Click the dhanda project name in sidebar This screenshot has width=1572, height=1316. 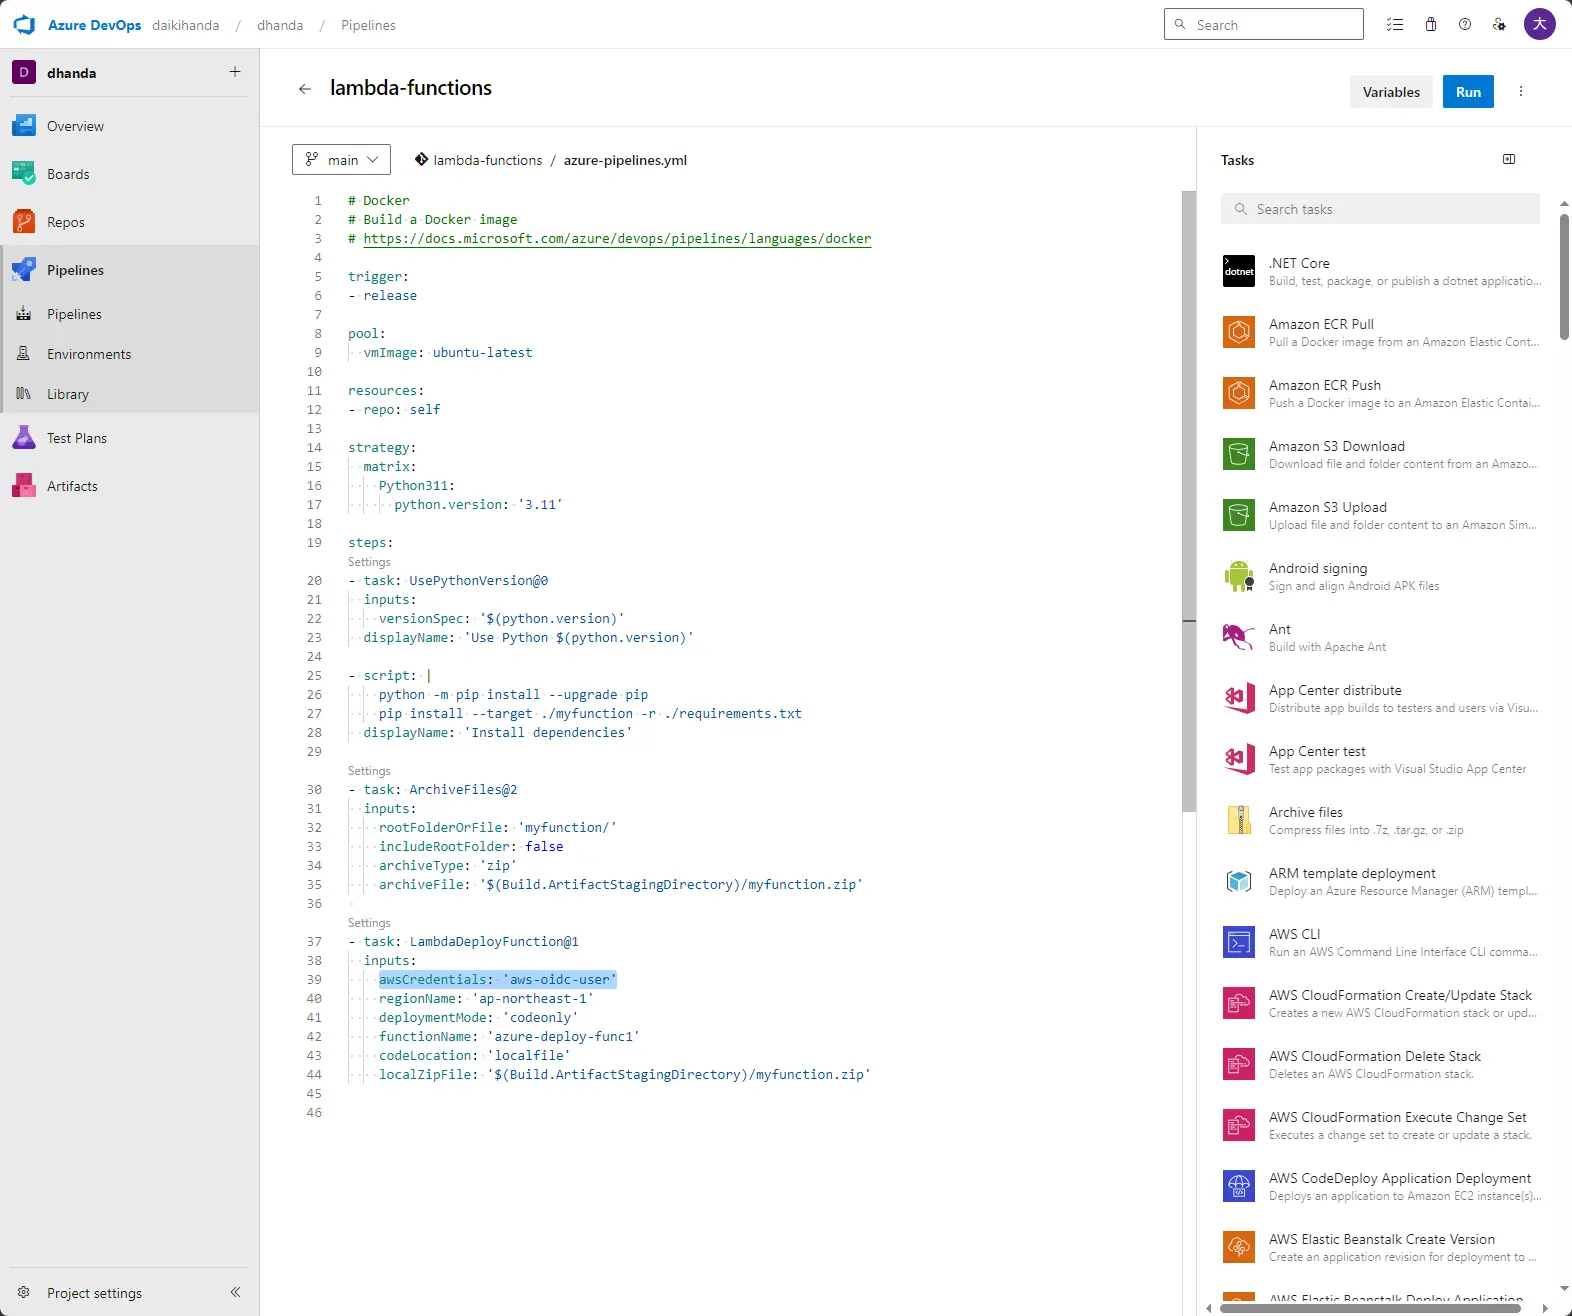pos(71,73)
